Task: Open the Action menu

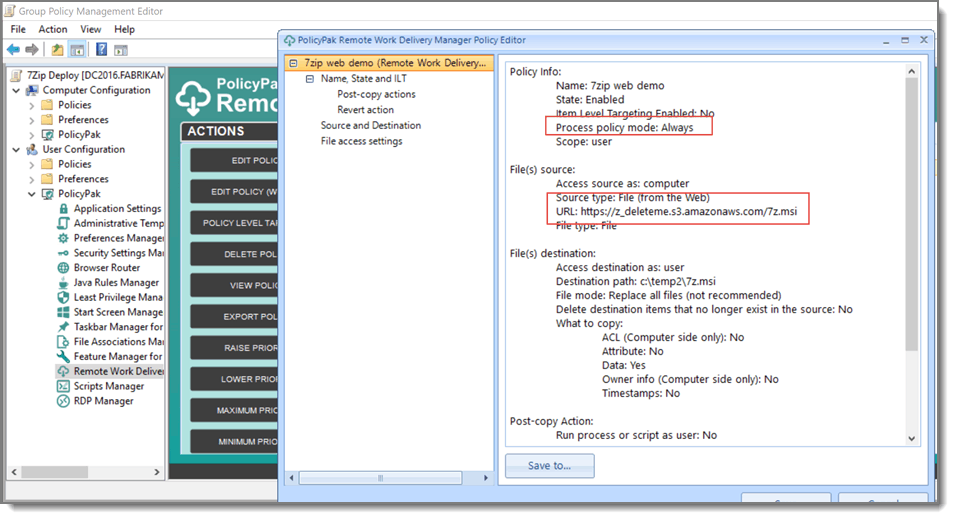Action: pyautogui.click(x=53, y=29)
